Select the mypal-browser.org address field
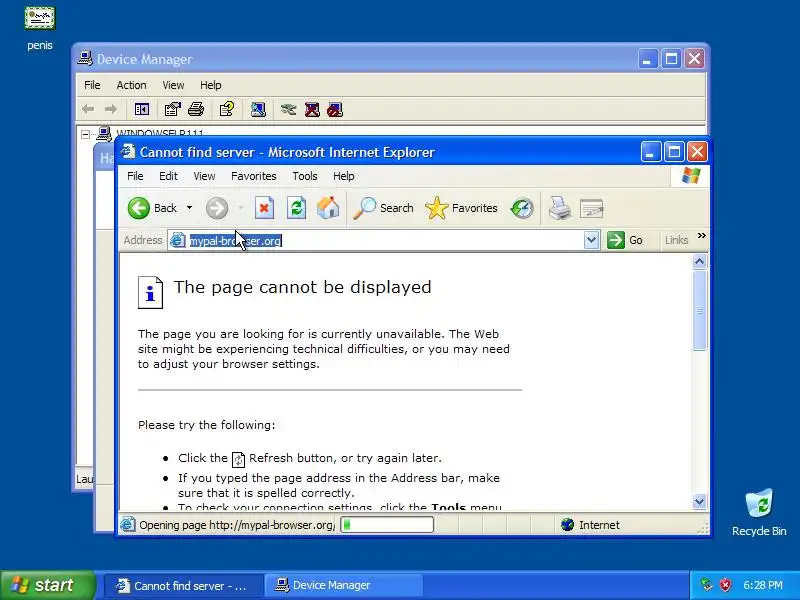800x600 pixels. (385, 240)
